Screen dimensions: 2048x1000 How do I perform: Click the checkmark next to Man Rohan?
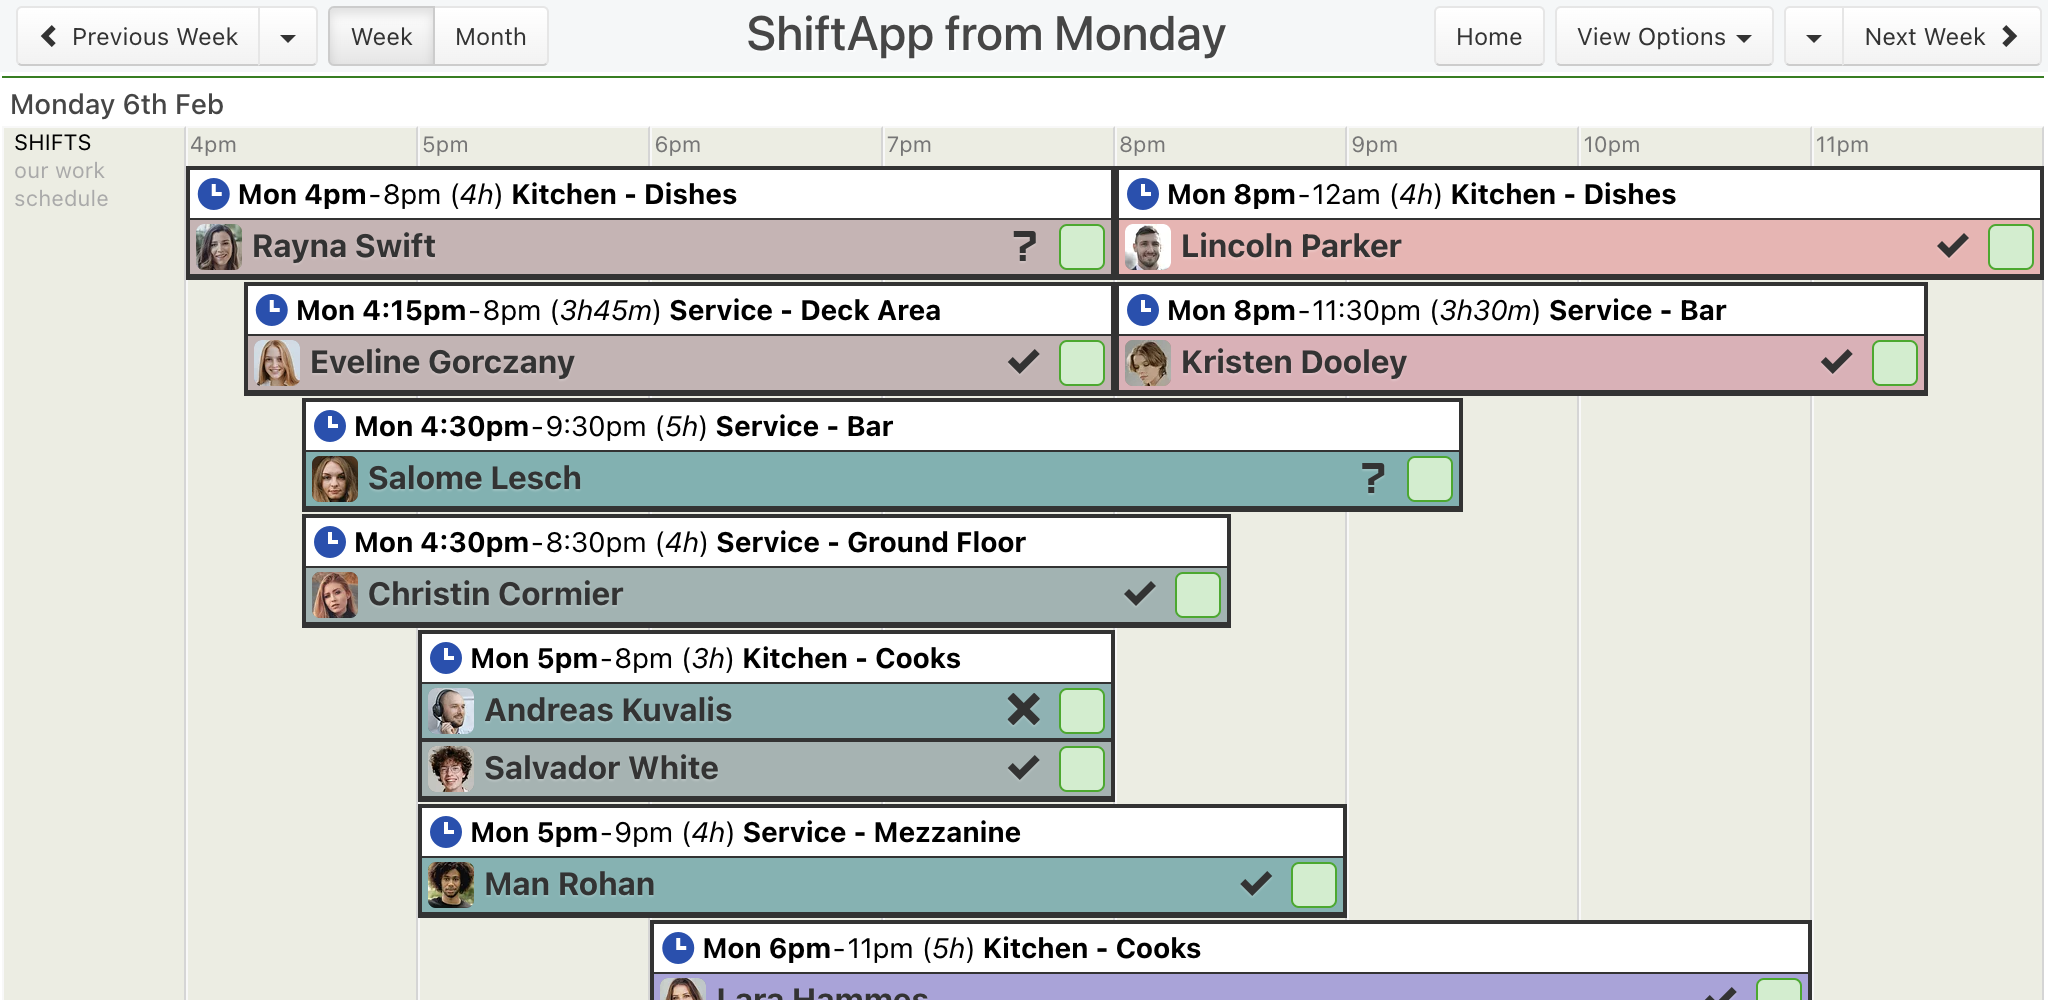point(1256,884)
